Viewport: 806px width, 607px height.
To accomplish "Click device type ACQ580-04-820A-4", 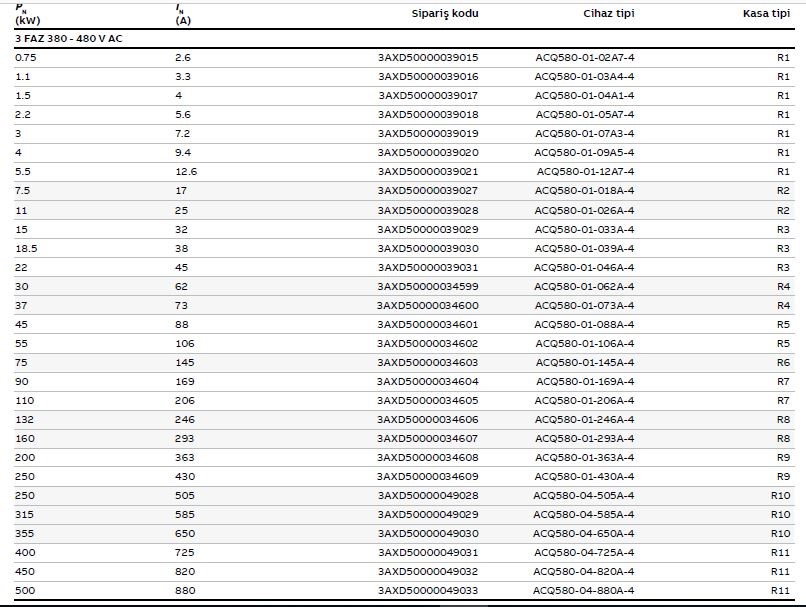I will [584, 572].
